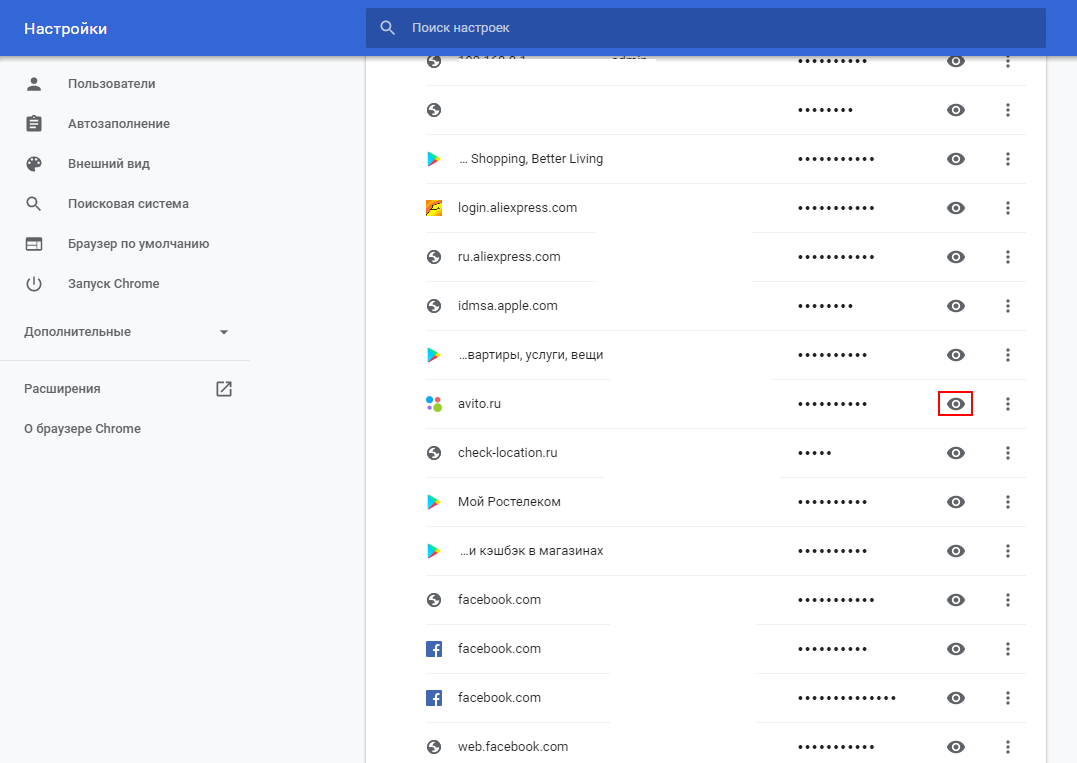Click the avito.ru site favicon
This screenshot has width=1077, height=763.
tap(434, 404)
